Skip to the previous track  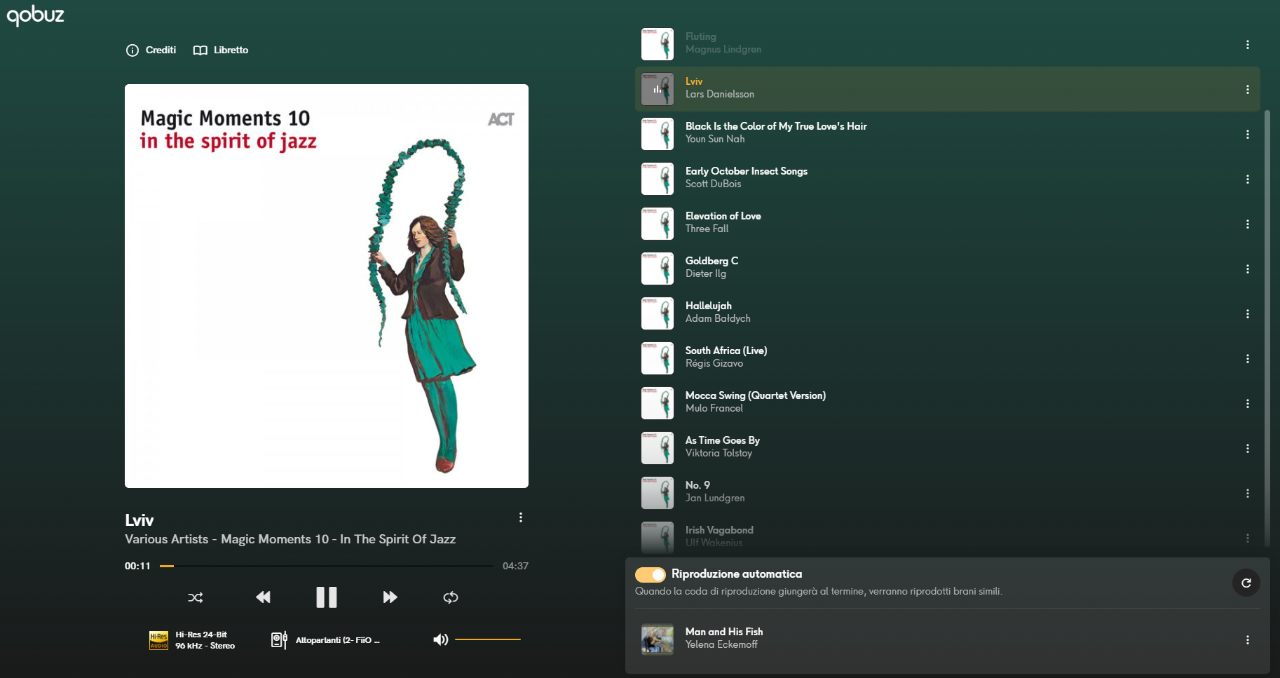click(x=263, y=597)
